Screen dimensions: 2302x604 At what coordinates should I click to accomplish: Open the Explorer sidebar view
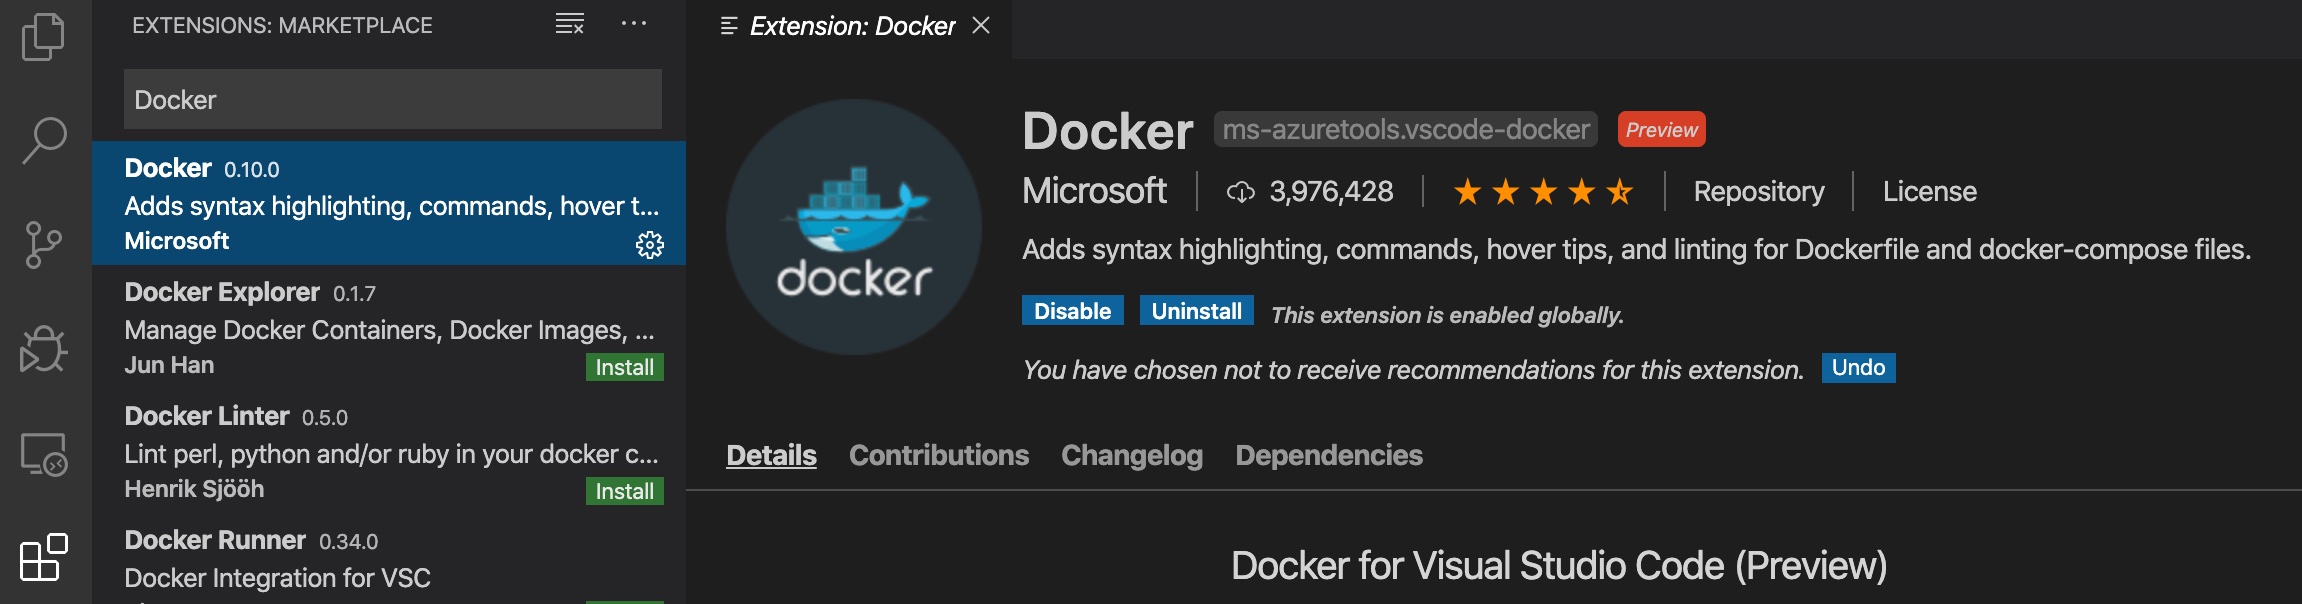pyautogui.click(x=42, y=38)
